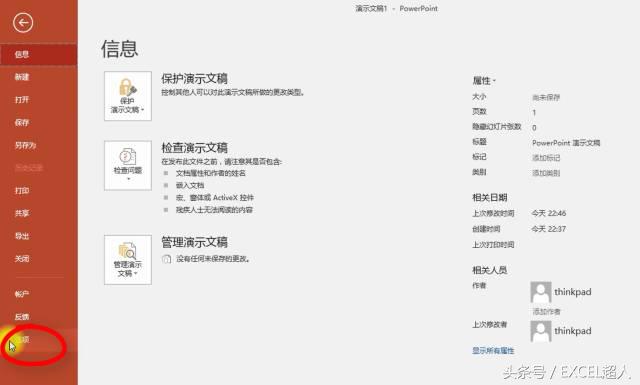Click the 相关日期 section heading
The image size is (640, 385).
click(490, 198)
